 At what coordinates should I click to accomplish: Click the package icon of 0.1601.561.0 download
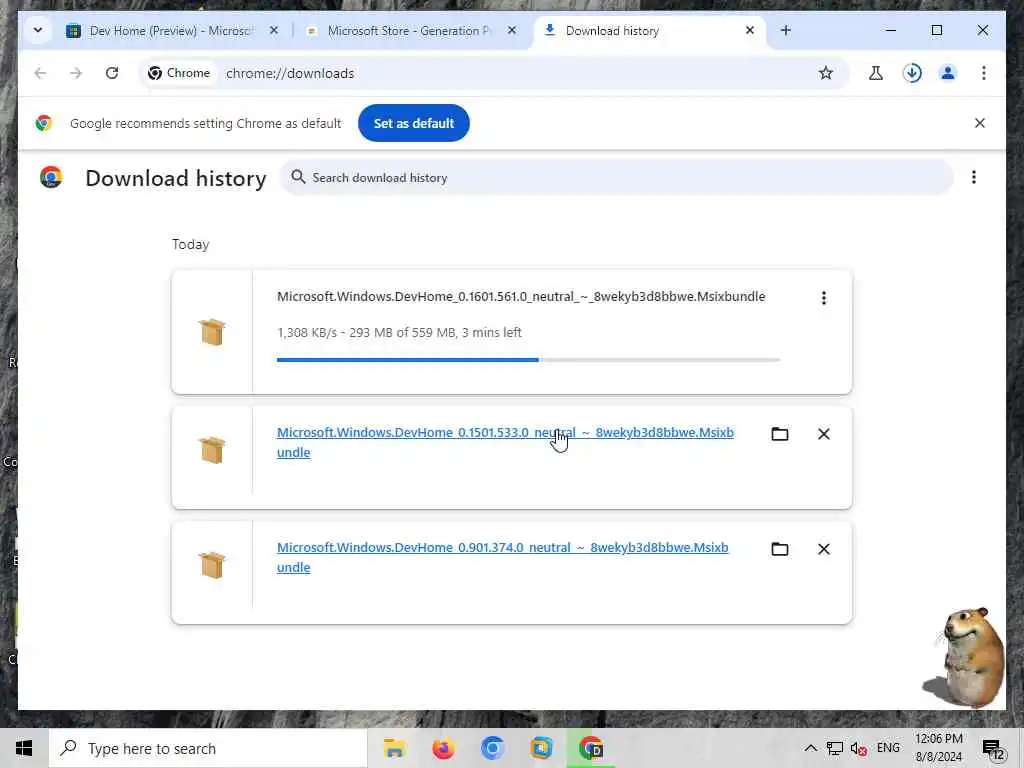(212, 332)
